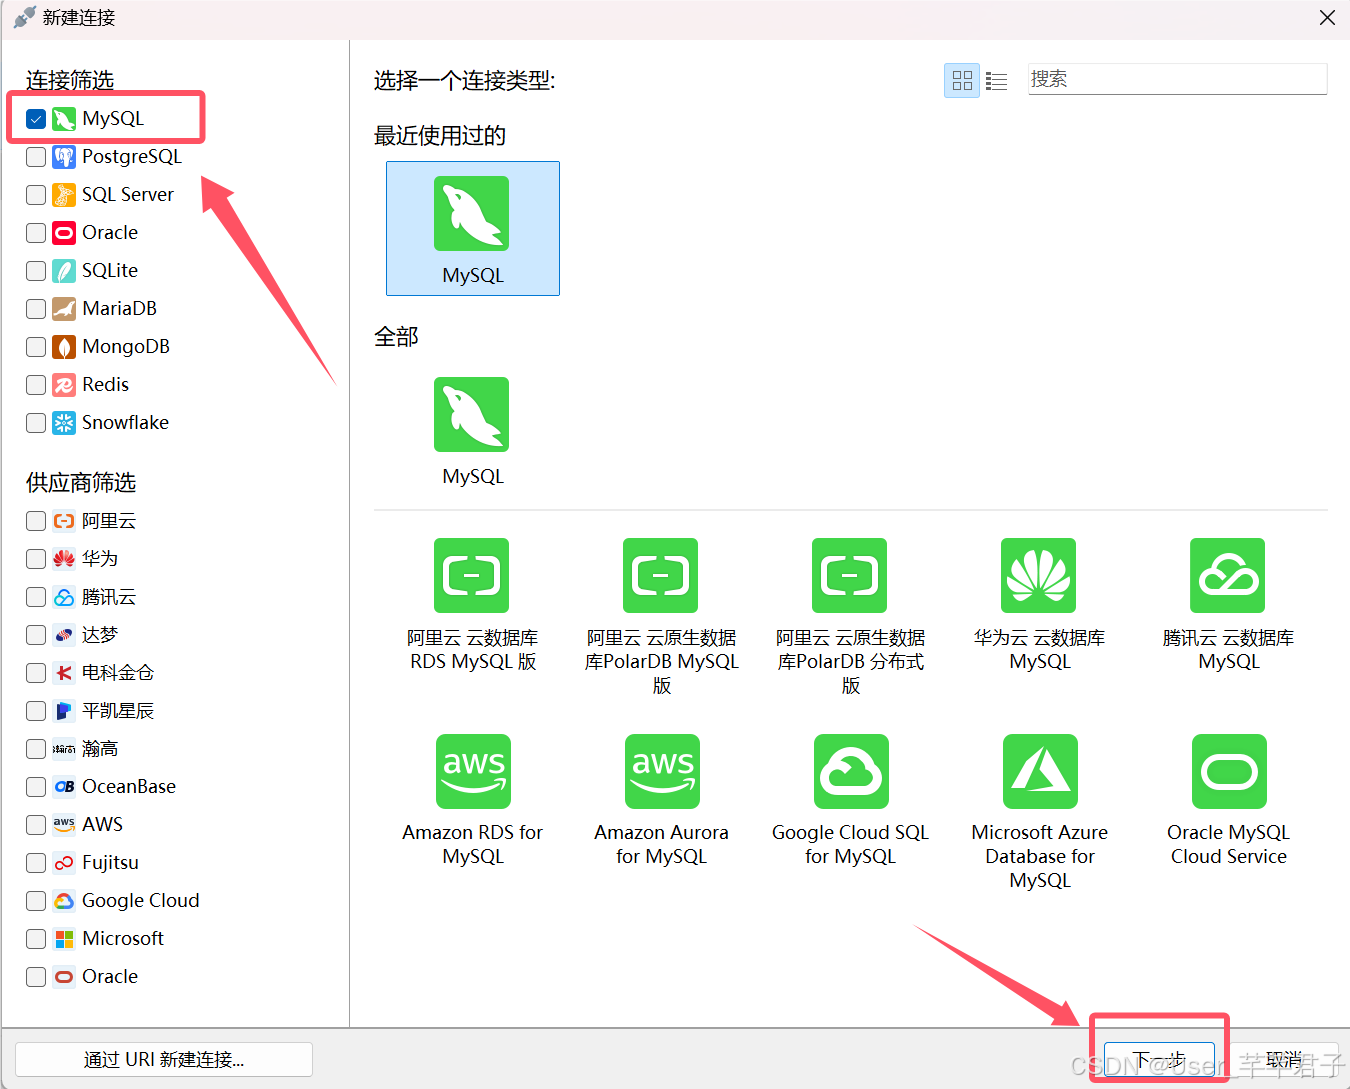Check the MongoDB filter checkbox
The width and height of the screenshot is (1350, 1089).
[x=36, y=347]
